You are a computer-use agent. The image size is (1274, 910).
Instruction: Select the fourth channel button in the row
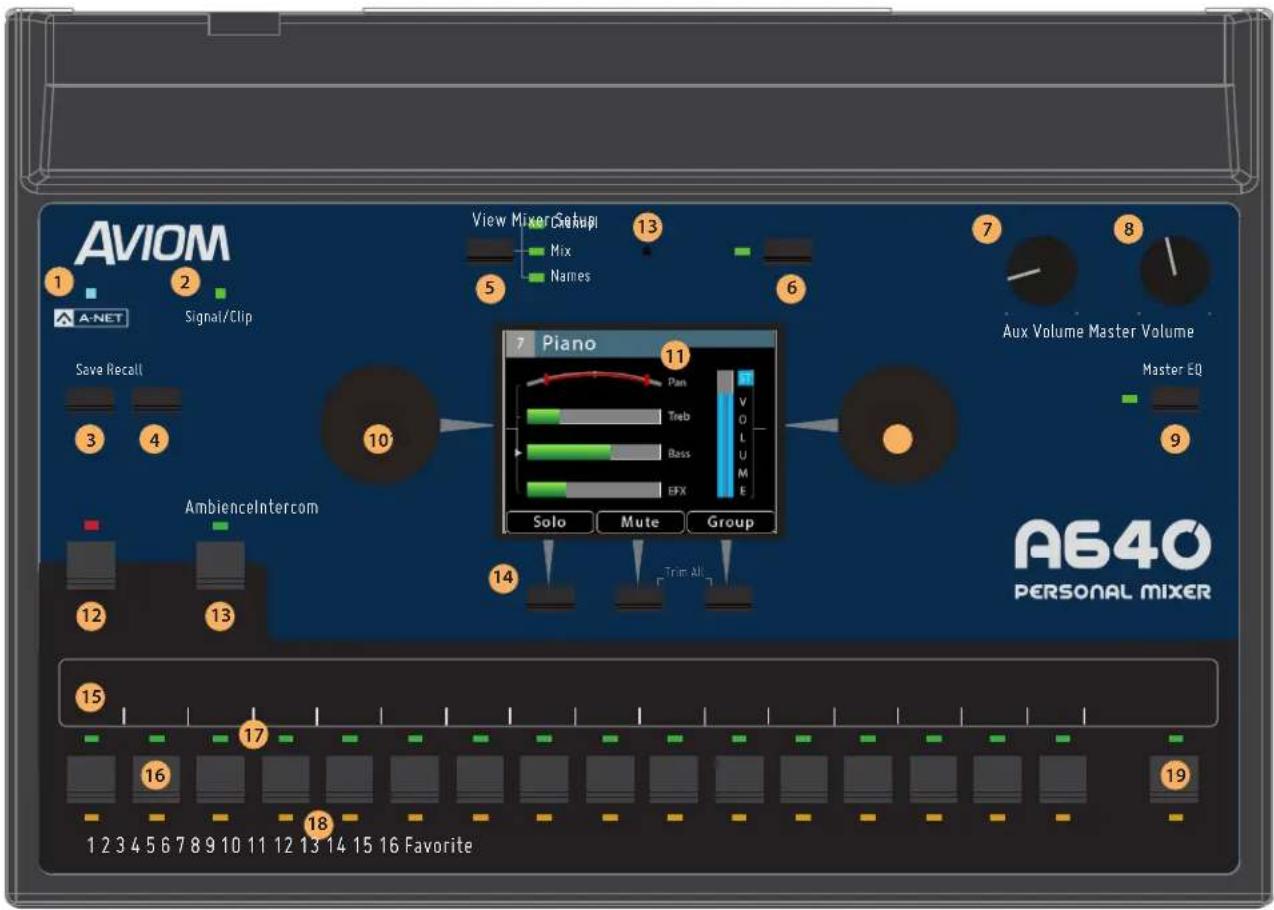[x=286, y=780]
